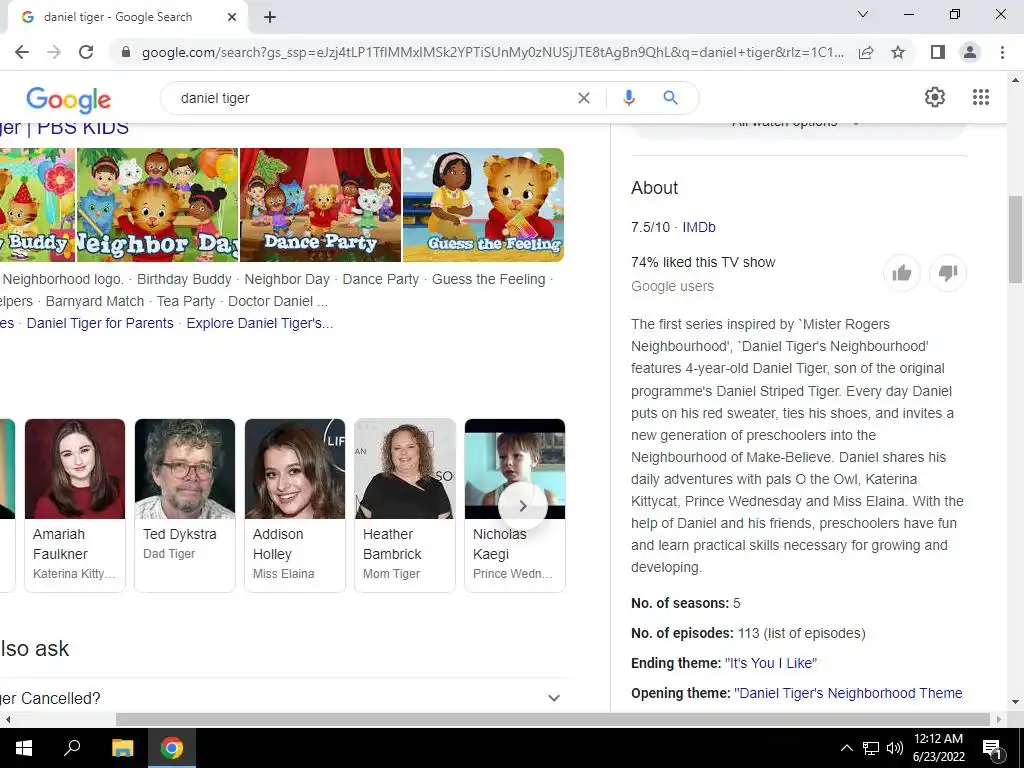Image resolution: width=1024 pixels, height=768 pixels.
Task: Start voice search with microphone
Action: point(628,98)
